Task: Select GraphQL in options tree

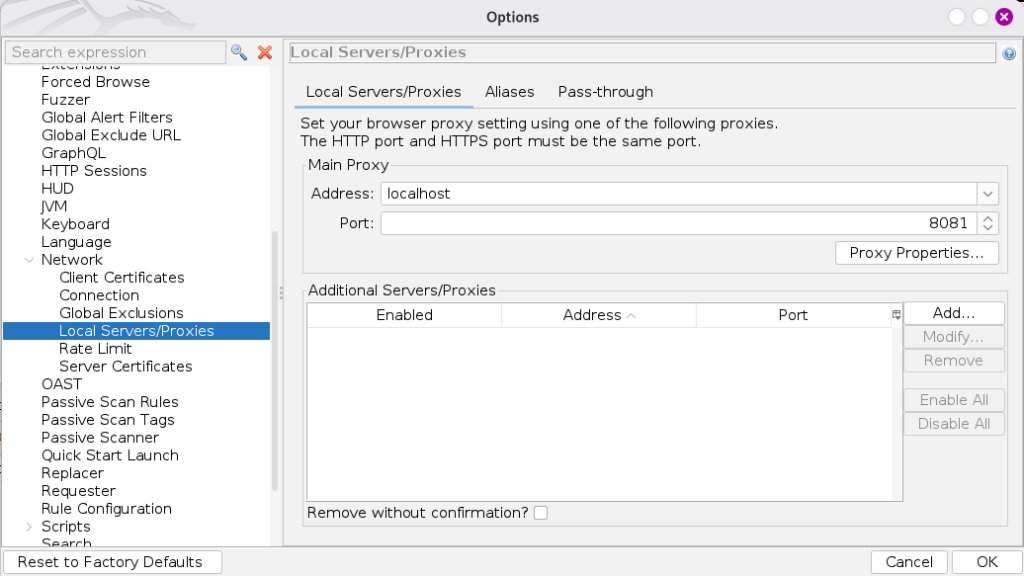Action: (73, 153)
